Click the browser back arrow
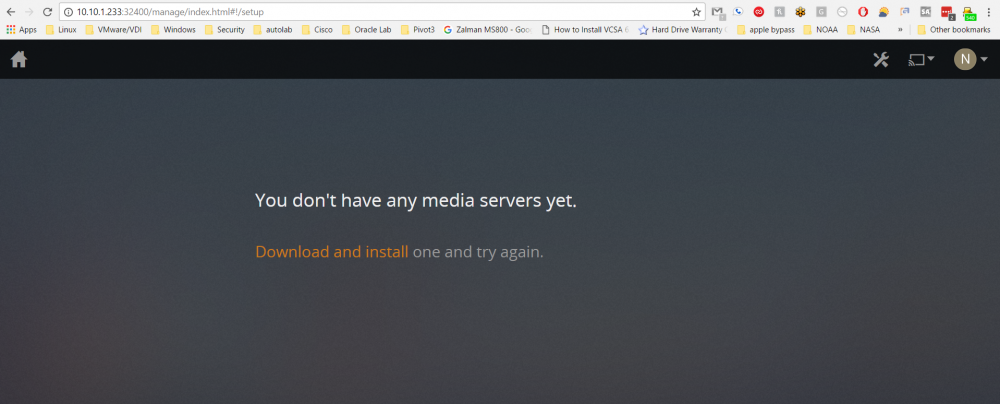This screenshot has height=404, width=1000. click(11, 11)
